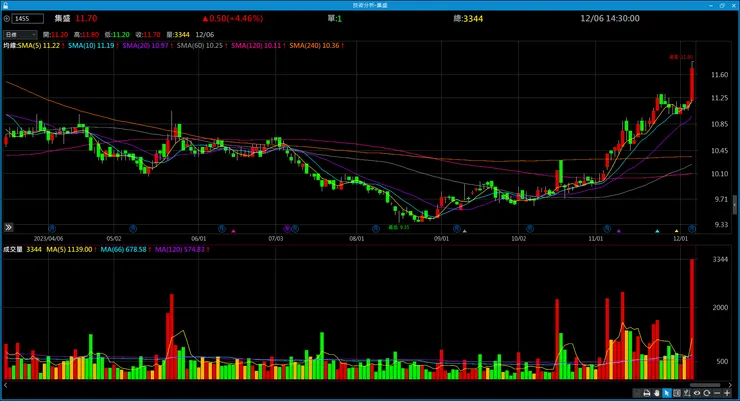Viewport: 740px width, 401px height.
Task: Click the close price 收:11.70 field
Action: (x=148, y=35)
